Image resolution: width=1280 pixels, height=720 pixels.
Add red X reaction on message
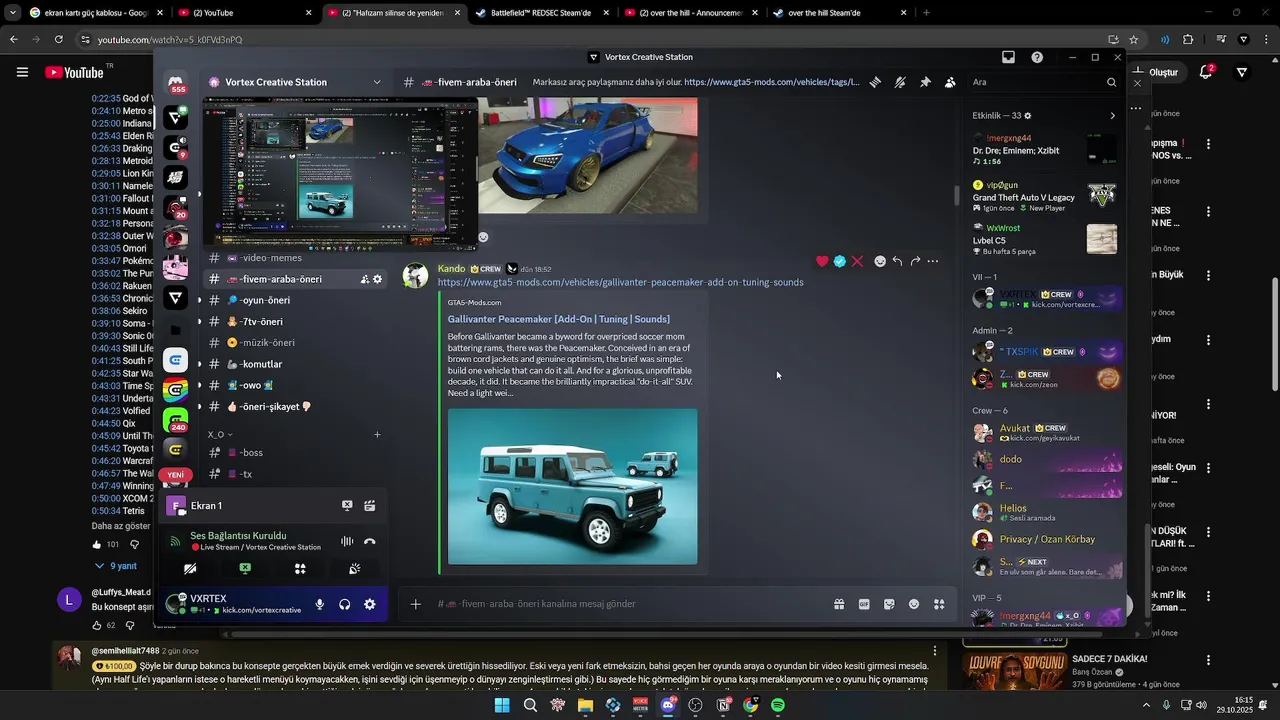[x=857, y=261]
